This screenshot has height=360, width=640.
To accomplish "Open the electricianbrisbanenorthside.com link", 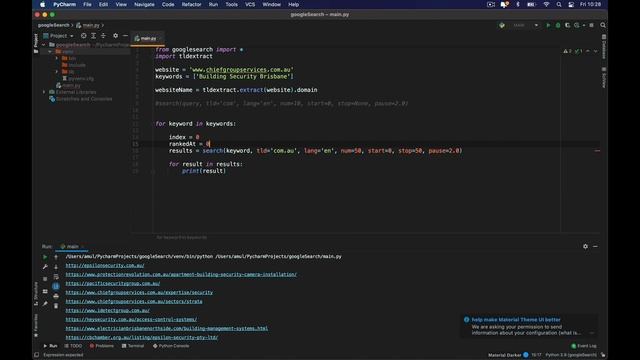I will (167, 328).
